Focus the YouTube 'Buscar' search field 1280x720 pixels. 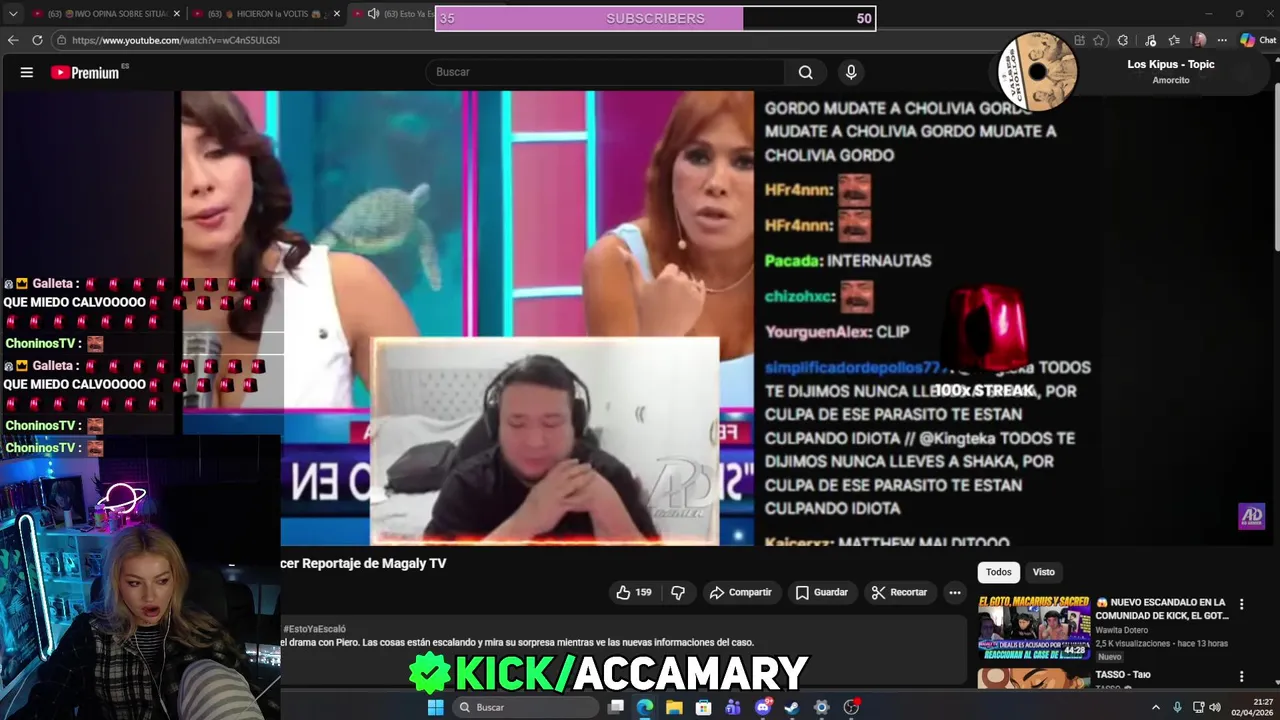click(x=606, y=72)
